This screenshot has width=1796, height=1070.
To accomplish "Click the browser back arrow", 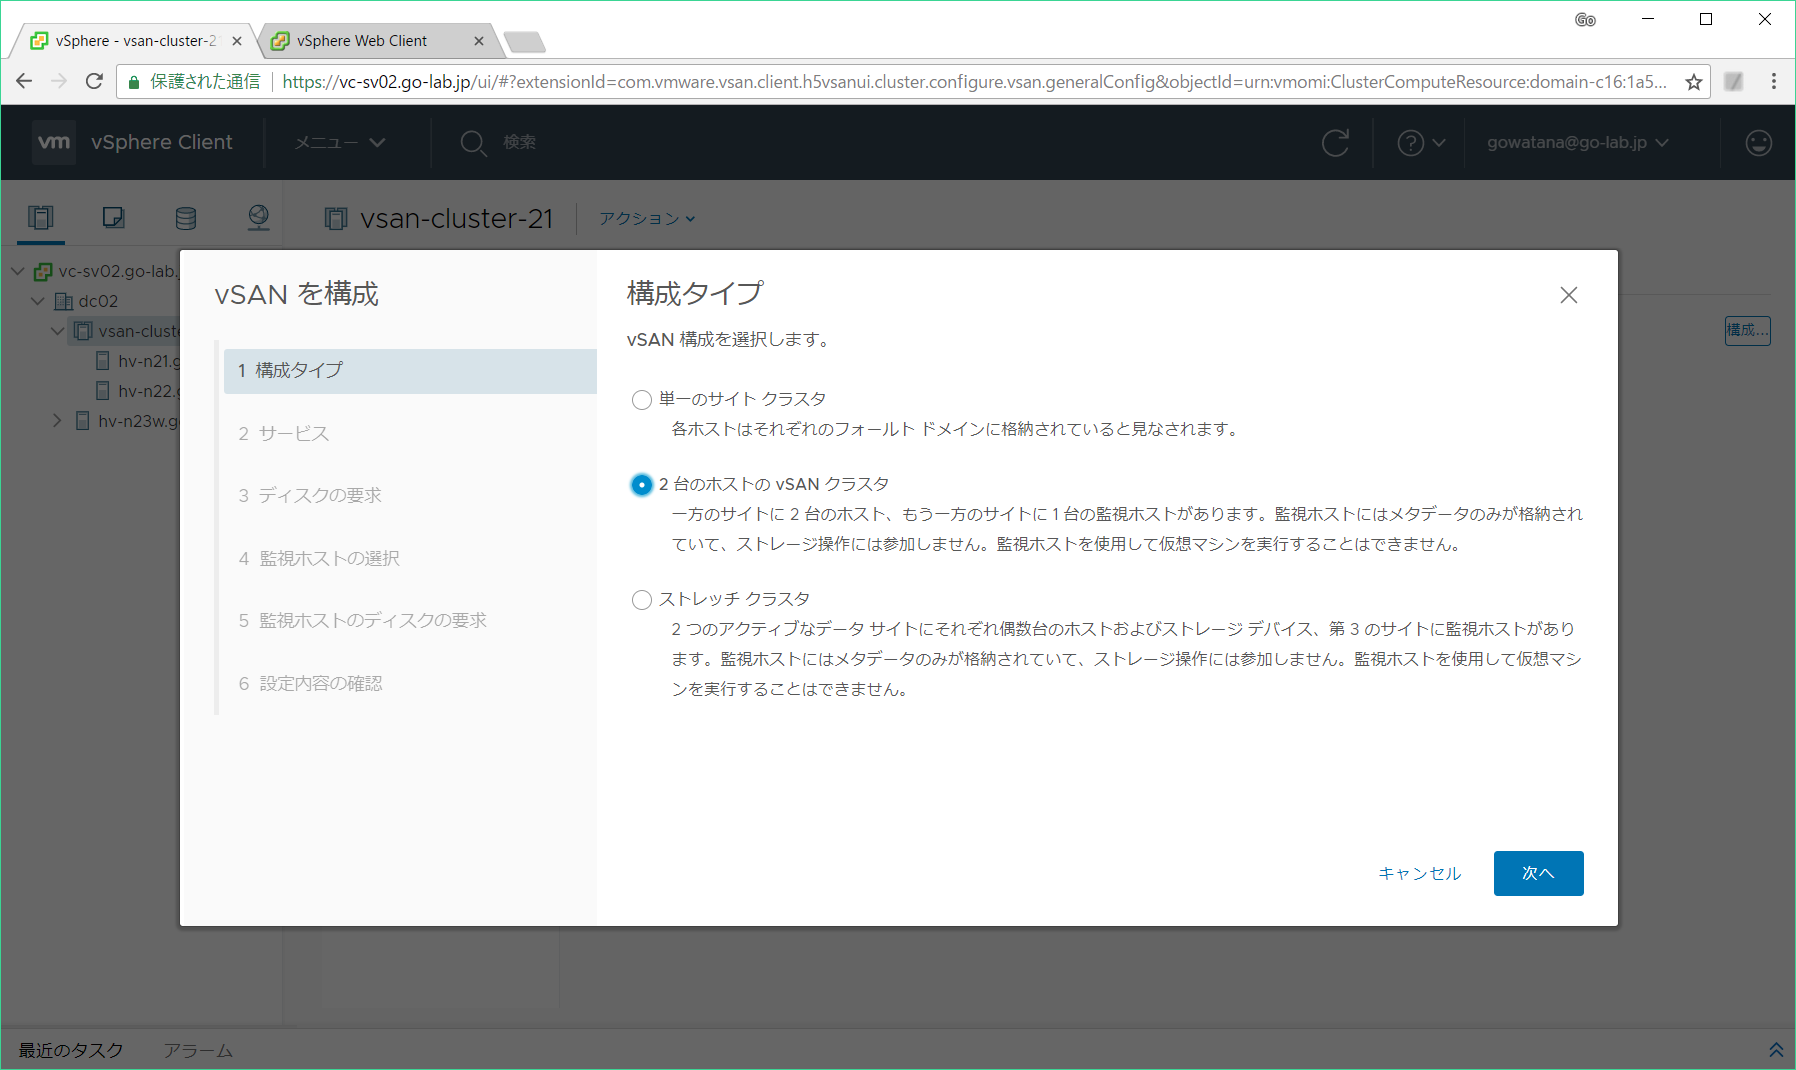I will tap(24, 82).
